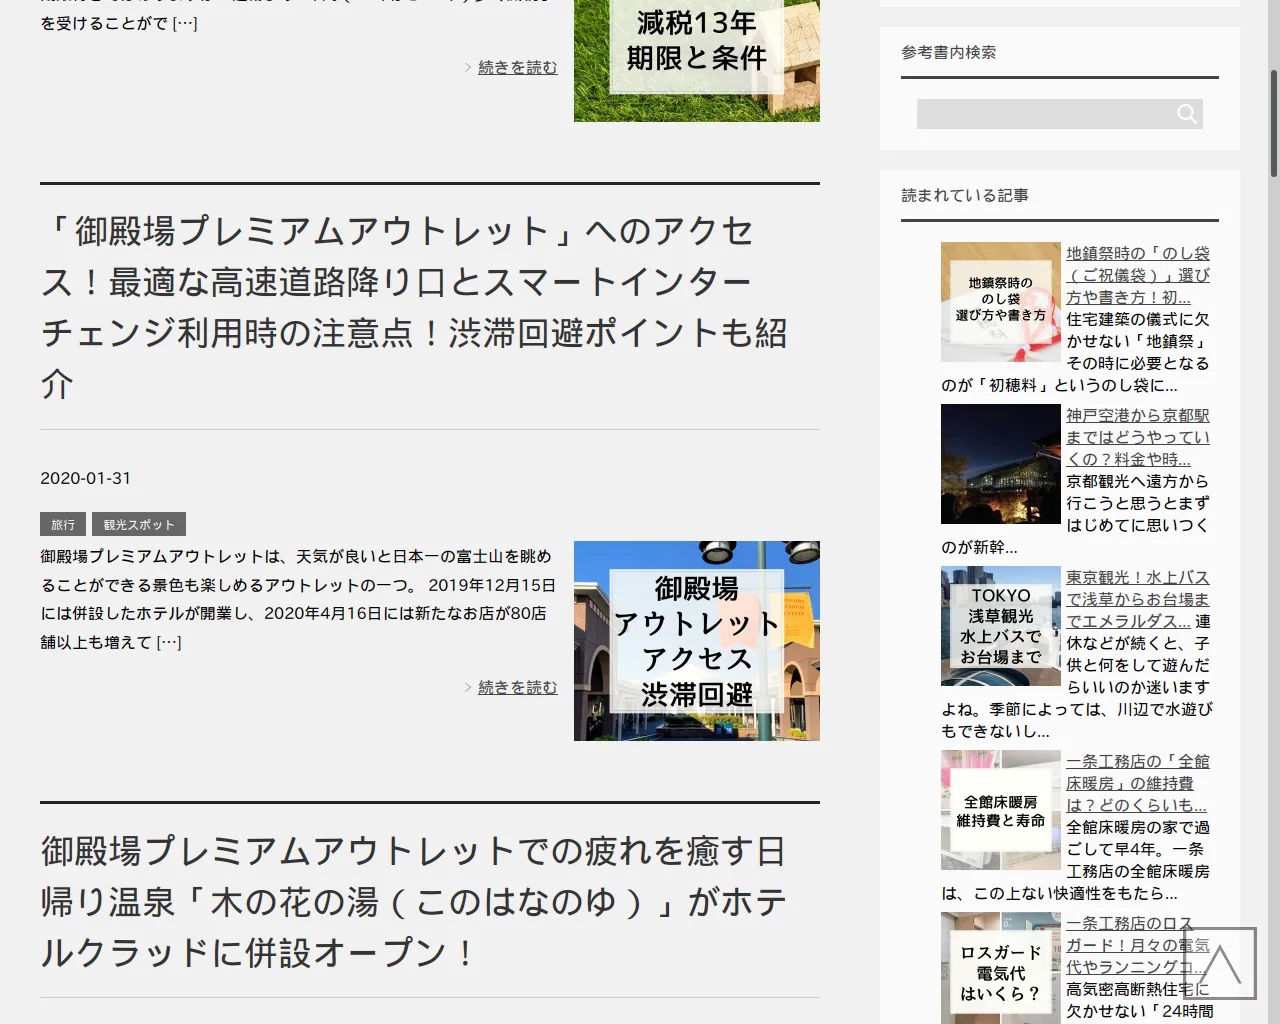1280x1024 pixels.
Task: Click the 参考書内検索 sidebar heading
Action: [x=949, y=52]
